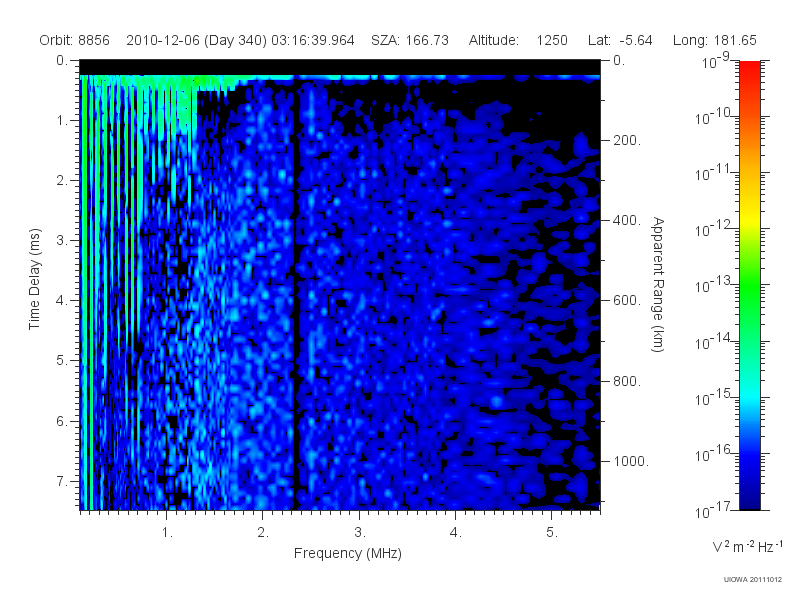Screen dimensions: 800x600
Task: Click the 'Long: 181.65' value
Action: (714, 40)
